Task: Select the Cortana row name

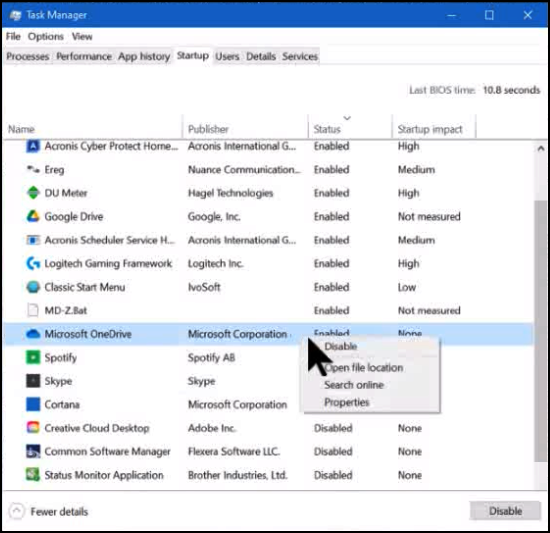Action: point(62,405)
